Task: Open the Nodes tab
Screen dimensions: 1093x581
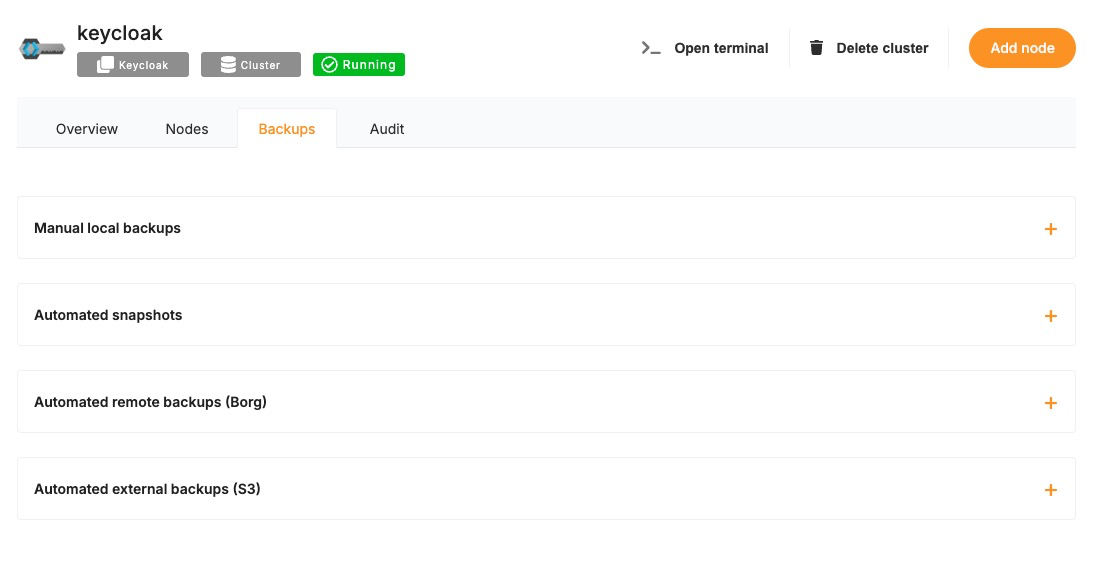Action: click(187, 129)
